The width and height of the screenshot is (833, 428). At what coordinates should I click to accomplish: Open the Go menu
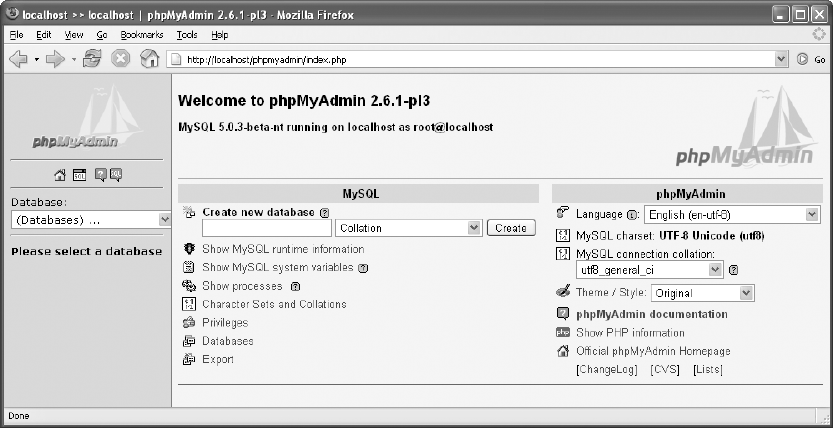point(102,35)
